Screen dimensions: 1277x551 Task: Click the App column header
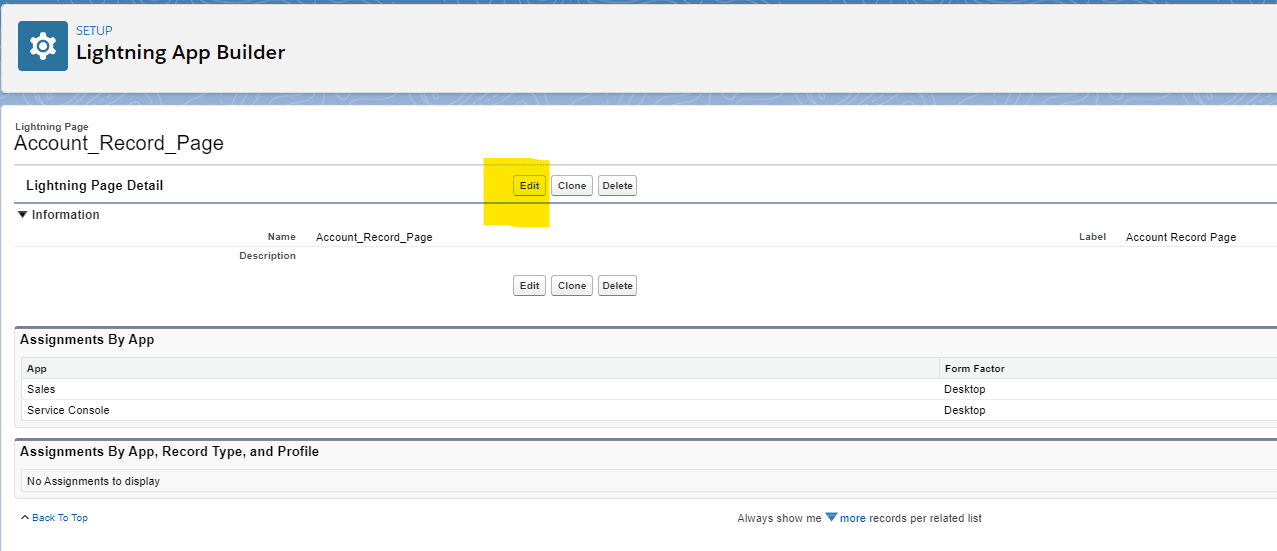coord(480,368)
